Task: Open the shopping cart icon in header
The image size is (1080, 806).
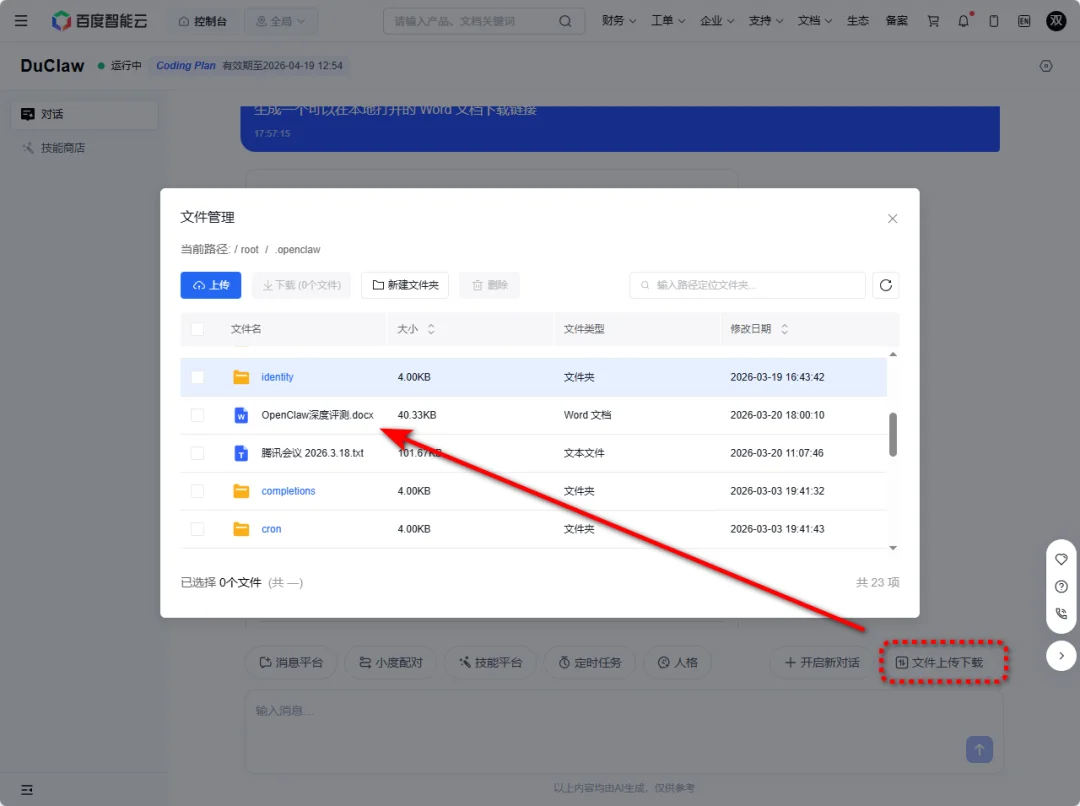Action: (933, 21)
